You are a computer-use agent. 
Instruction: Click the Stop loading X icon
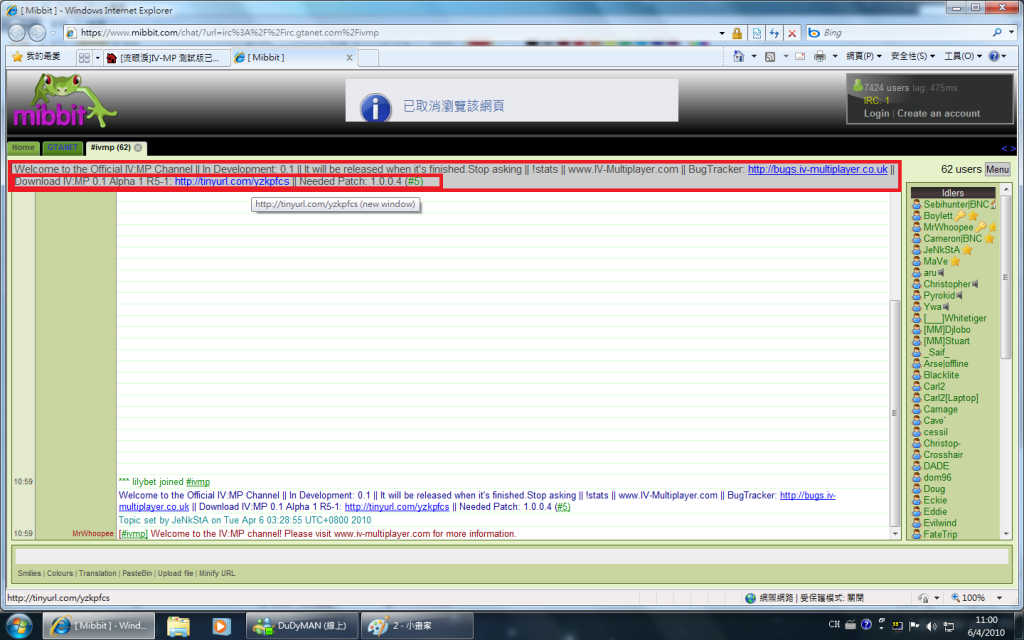click(791, 32)
